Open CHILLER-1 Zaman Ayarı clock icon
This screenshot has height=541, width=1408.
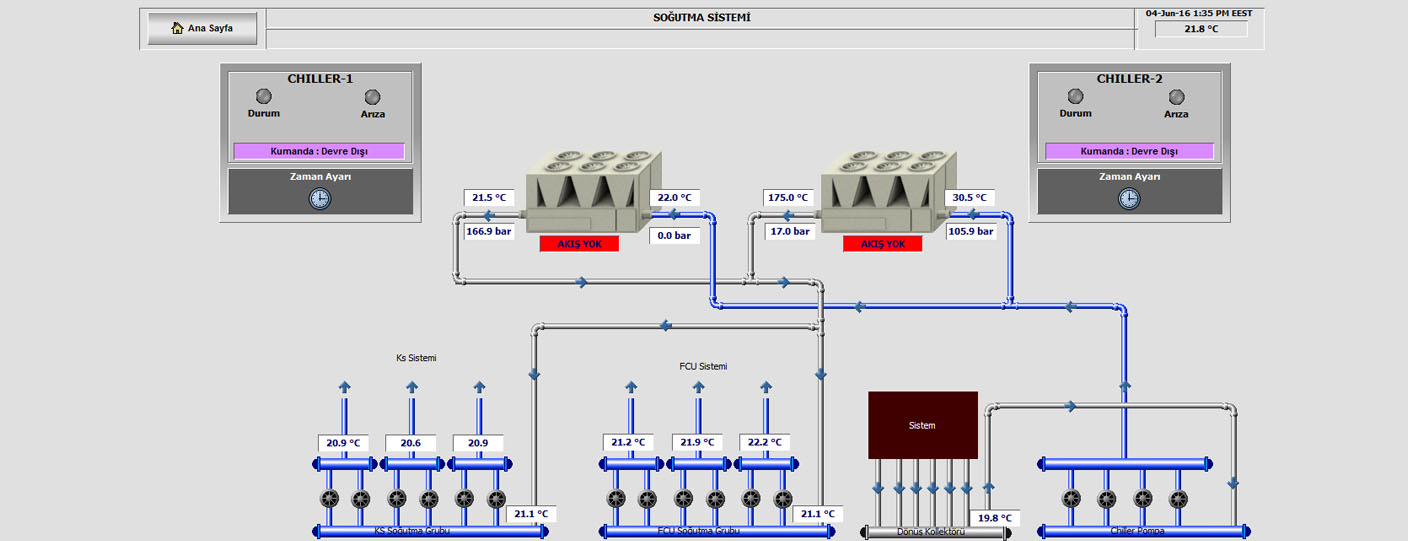pos(320,198)
